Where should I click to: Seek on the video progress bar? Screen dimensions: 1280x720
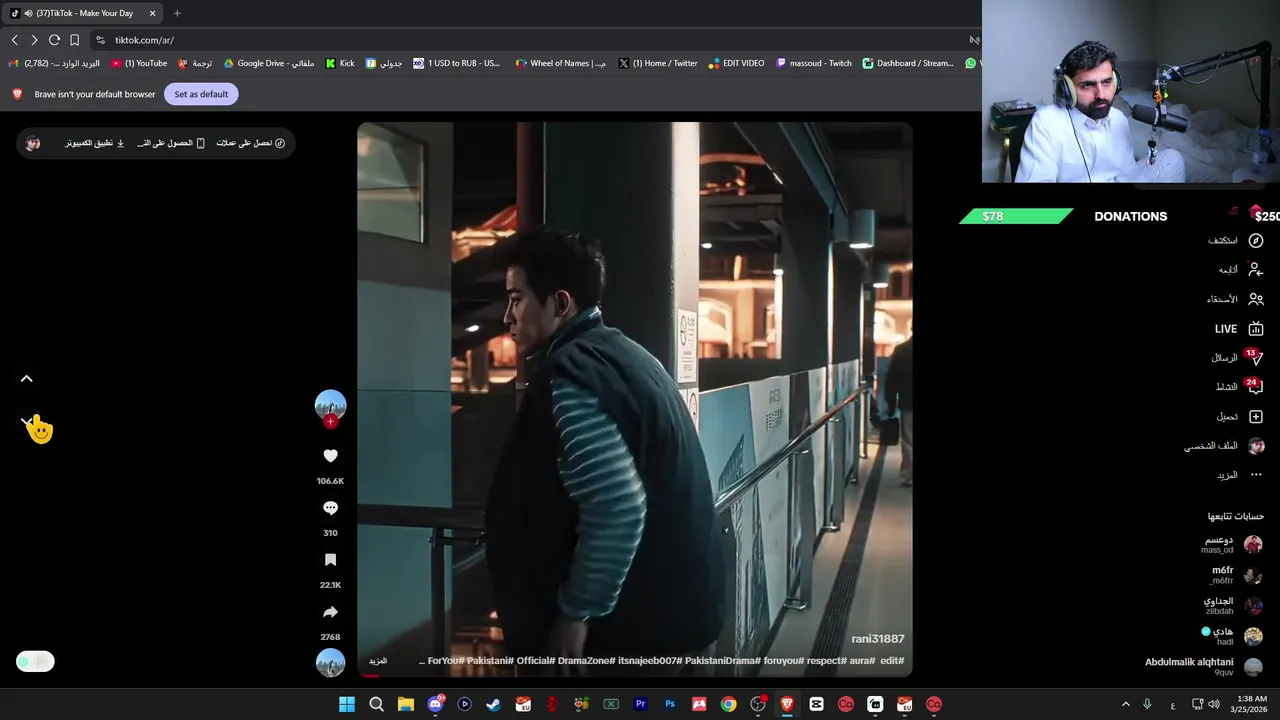(635, 676)
